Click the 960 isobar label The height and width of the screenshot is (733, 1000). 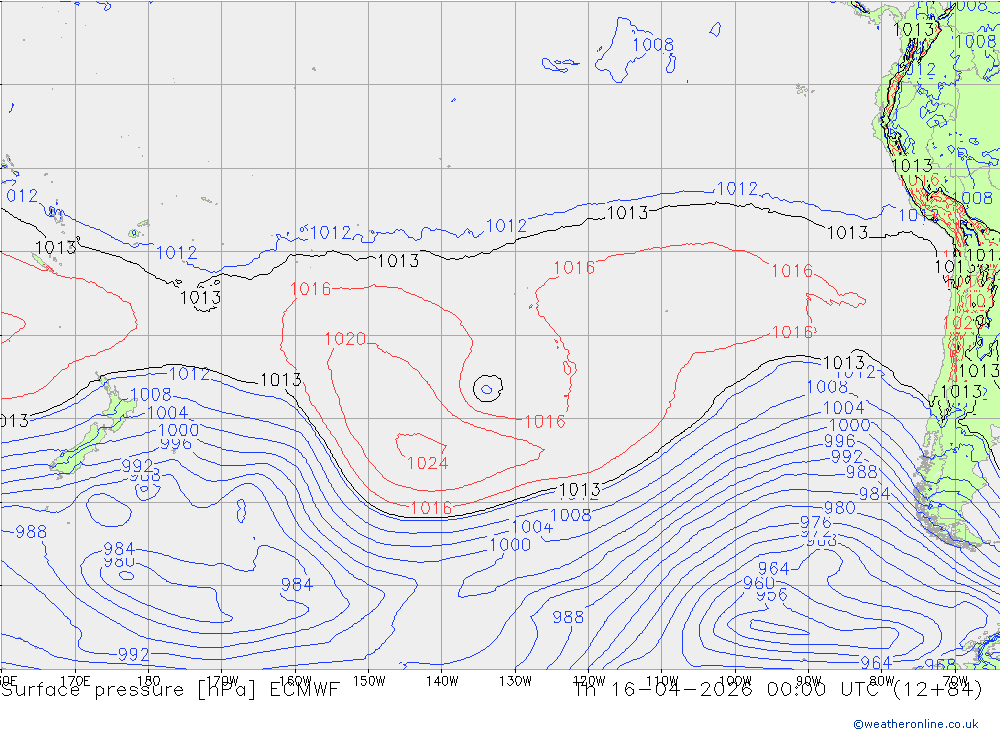click(x=759, y=583)
